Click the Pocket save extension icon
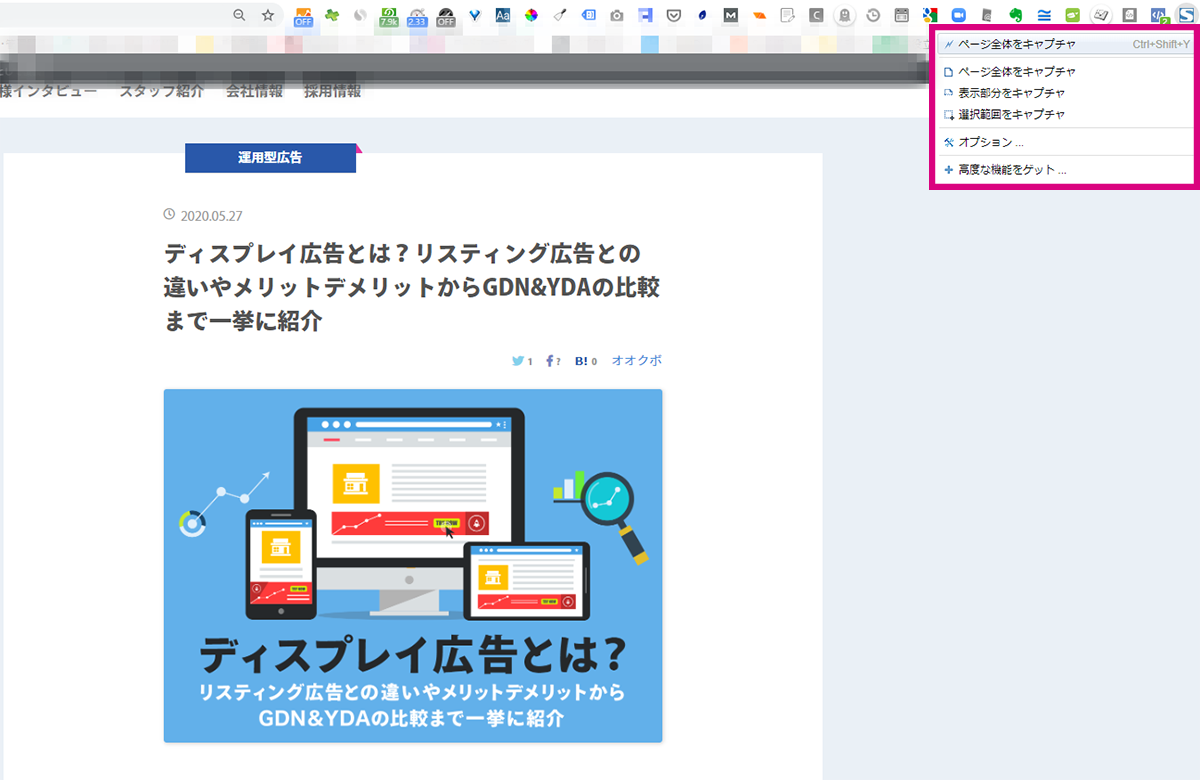Image resolution: width=1200 pixels, height=780 pixels. 674,15
